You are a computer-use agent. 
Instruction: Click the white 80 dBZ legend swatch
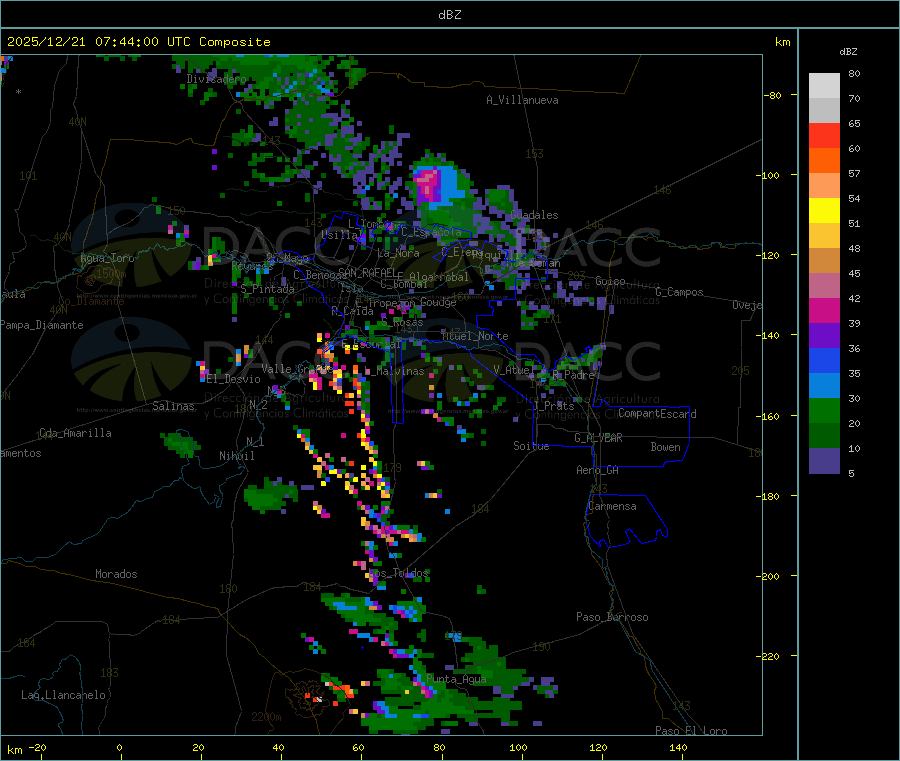(824, 86)
